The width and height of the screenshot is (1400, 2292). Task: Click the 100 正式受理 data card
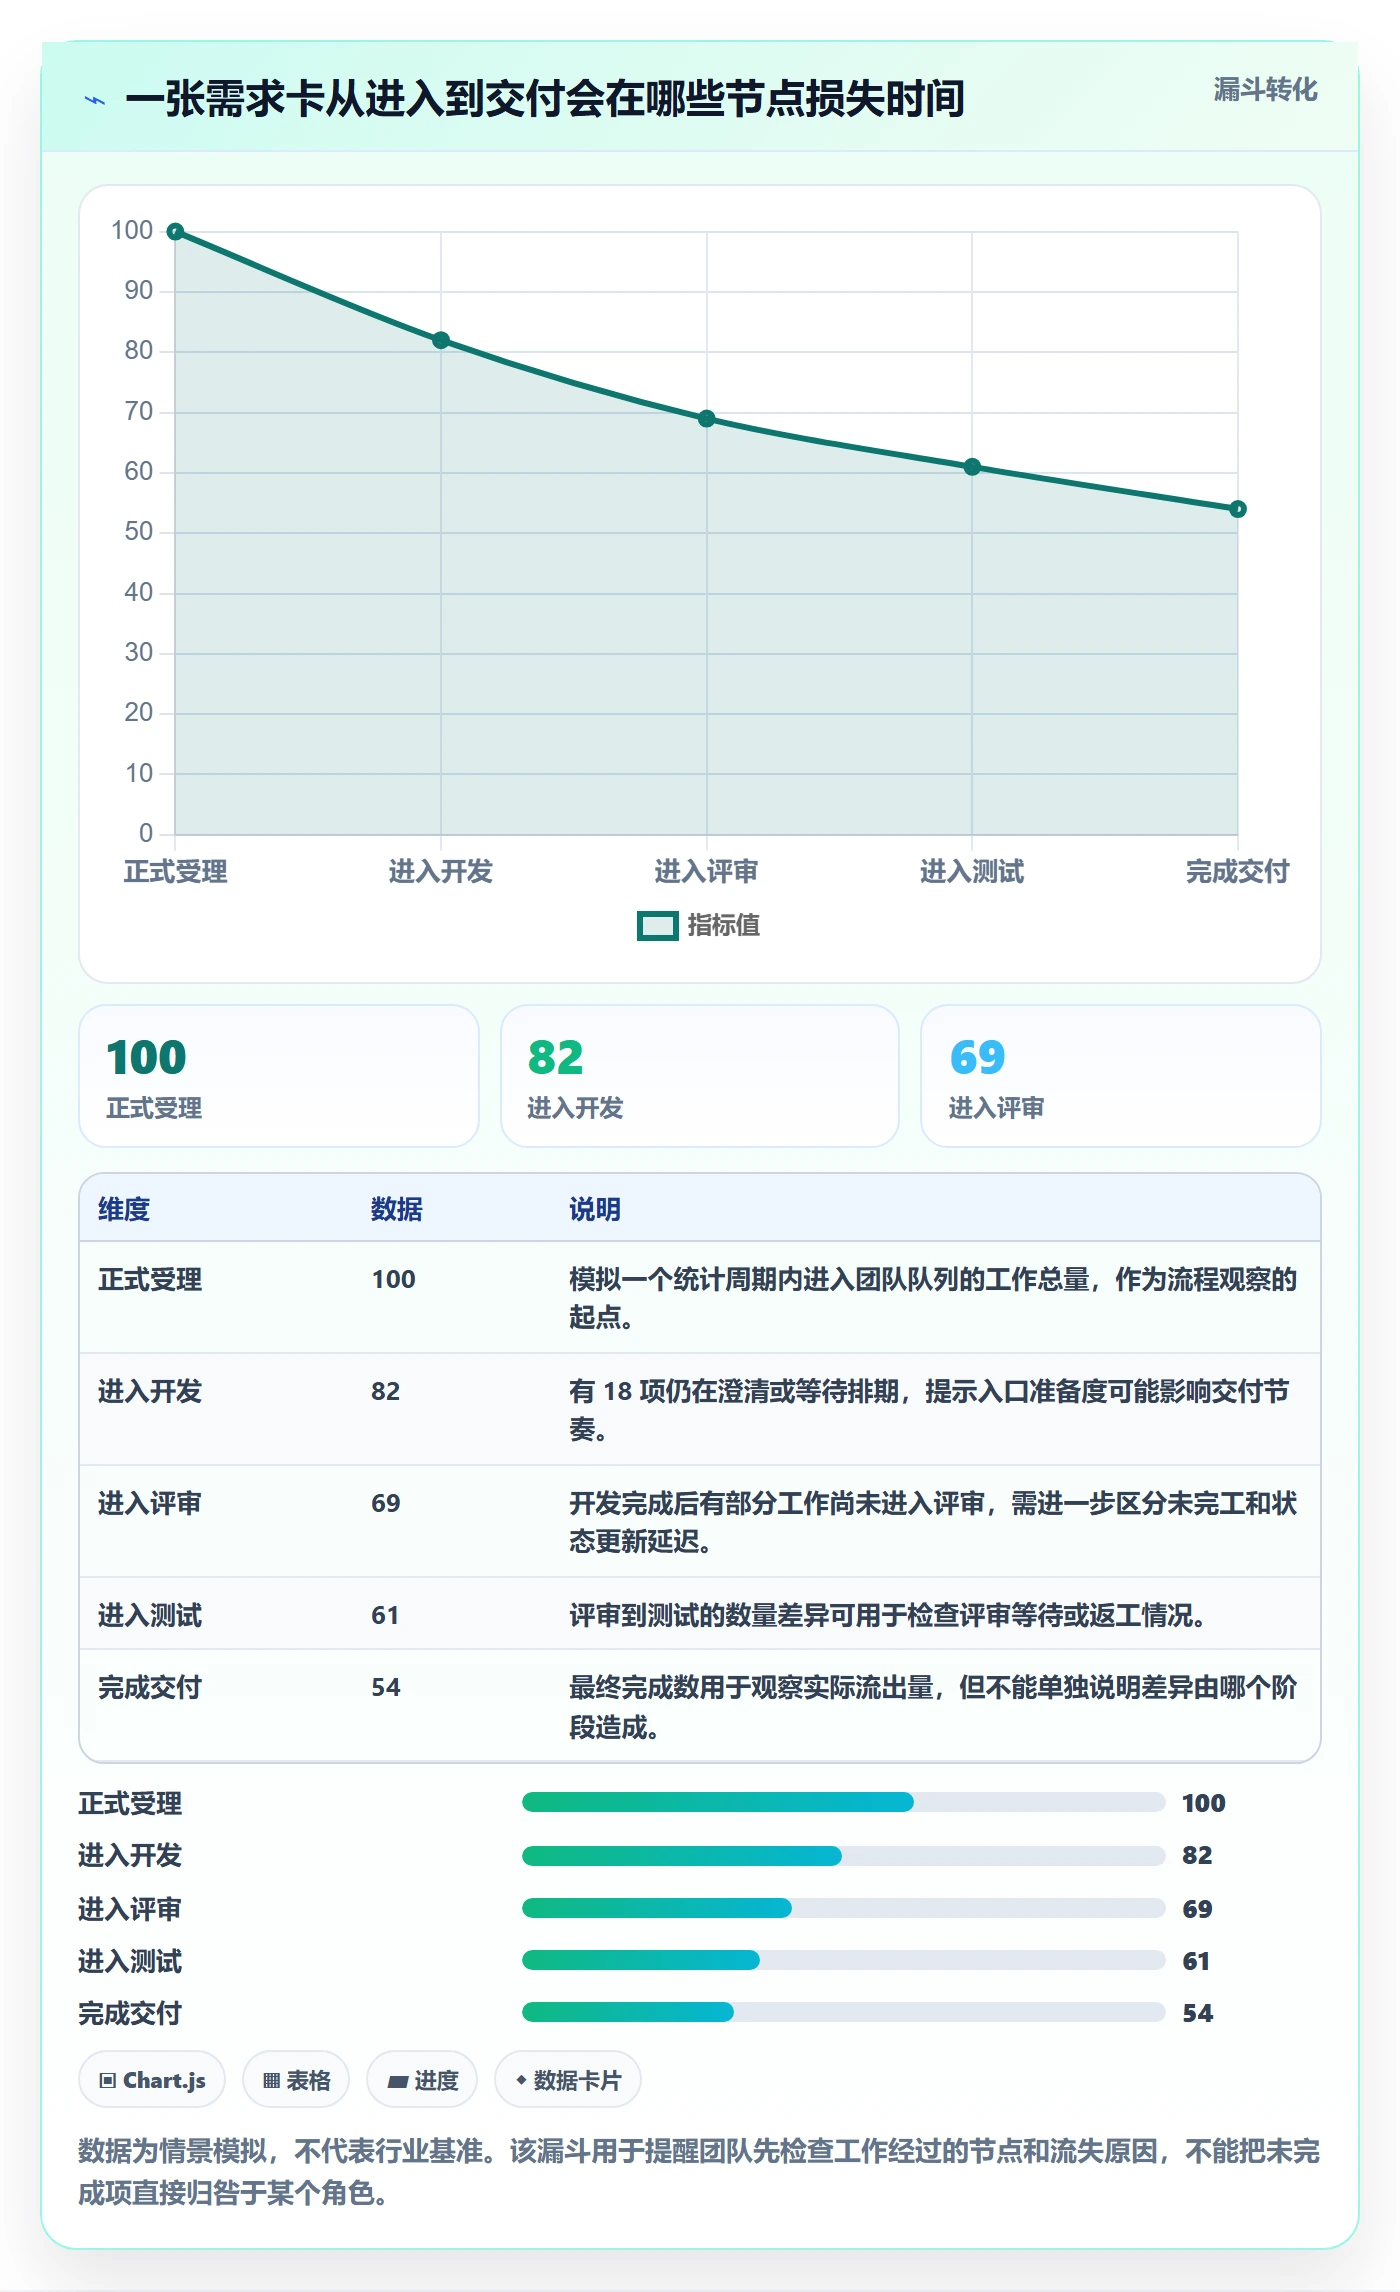tap(279, 1076)
